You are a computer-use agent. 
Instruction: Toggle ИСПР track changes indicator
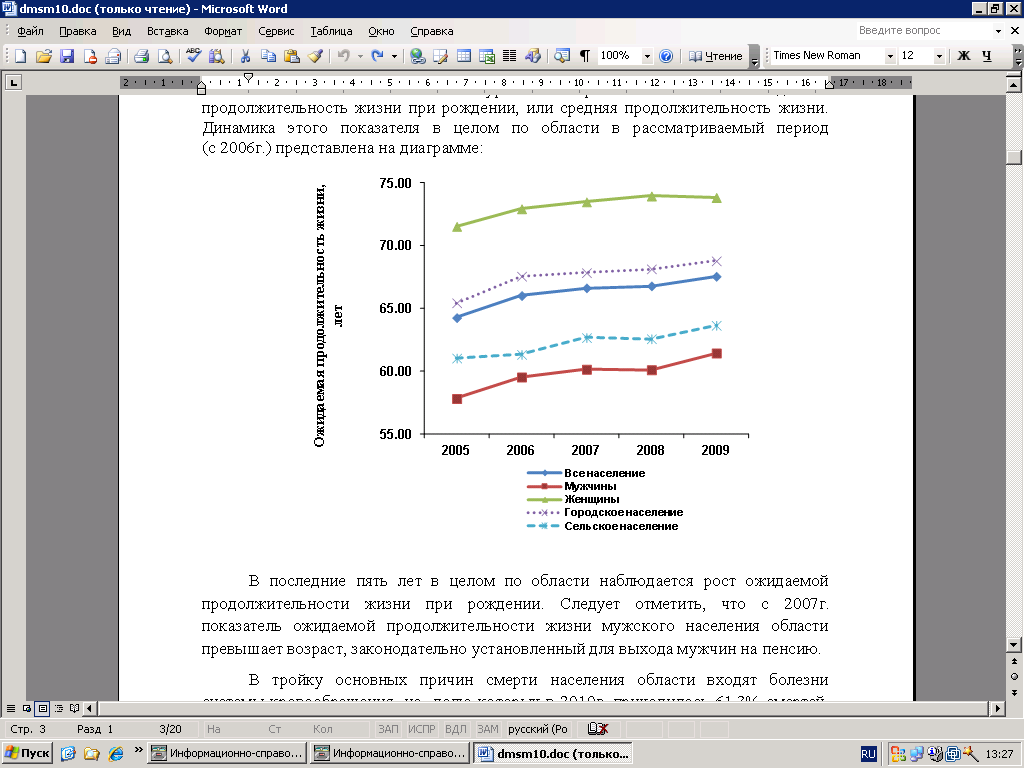coord(421,729)
